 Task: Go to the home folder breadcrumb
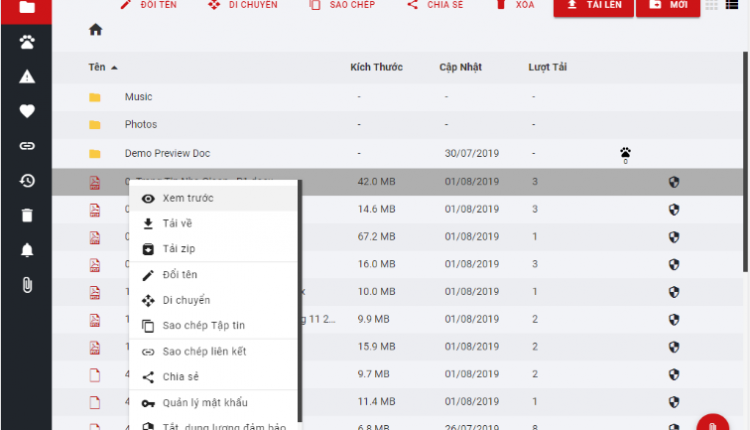96,30
